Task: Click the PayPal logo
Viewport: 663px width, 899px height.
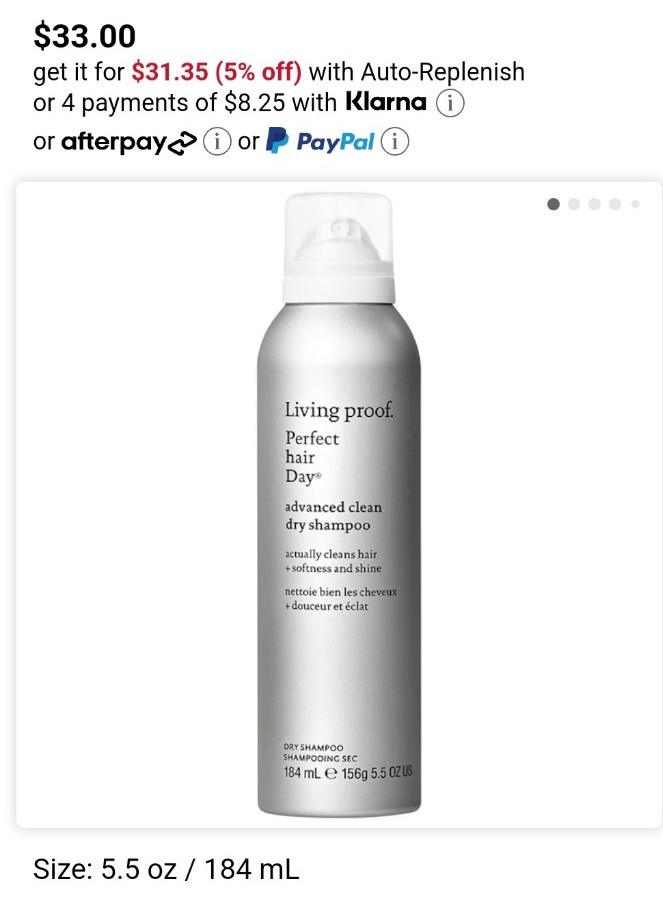Action: [321, 142]
